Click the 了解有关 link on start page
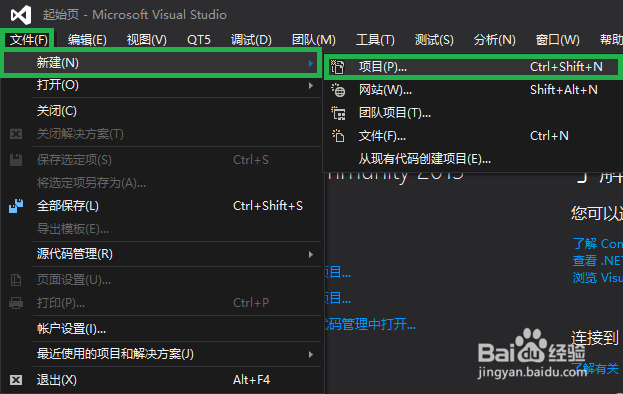This screenshot has width=623, height=394. 596,369
